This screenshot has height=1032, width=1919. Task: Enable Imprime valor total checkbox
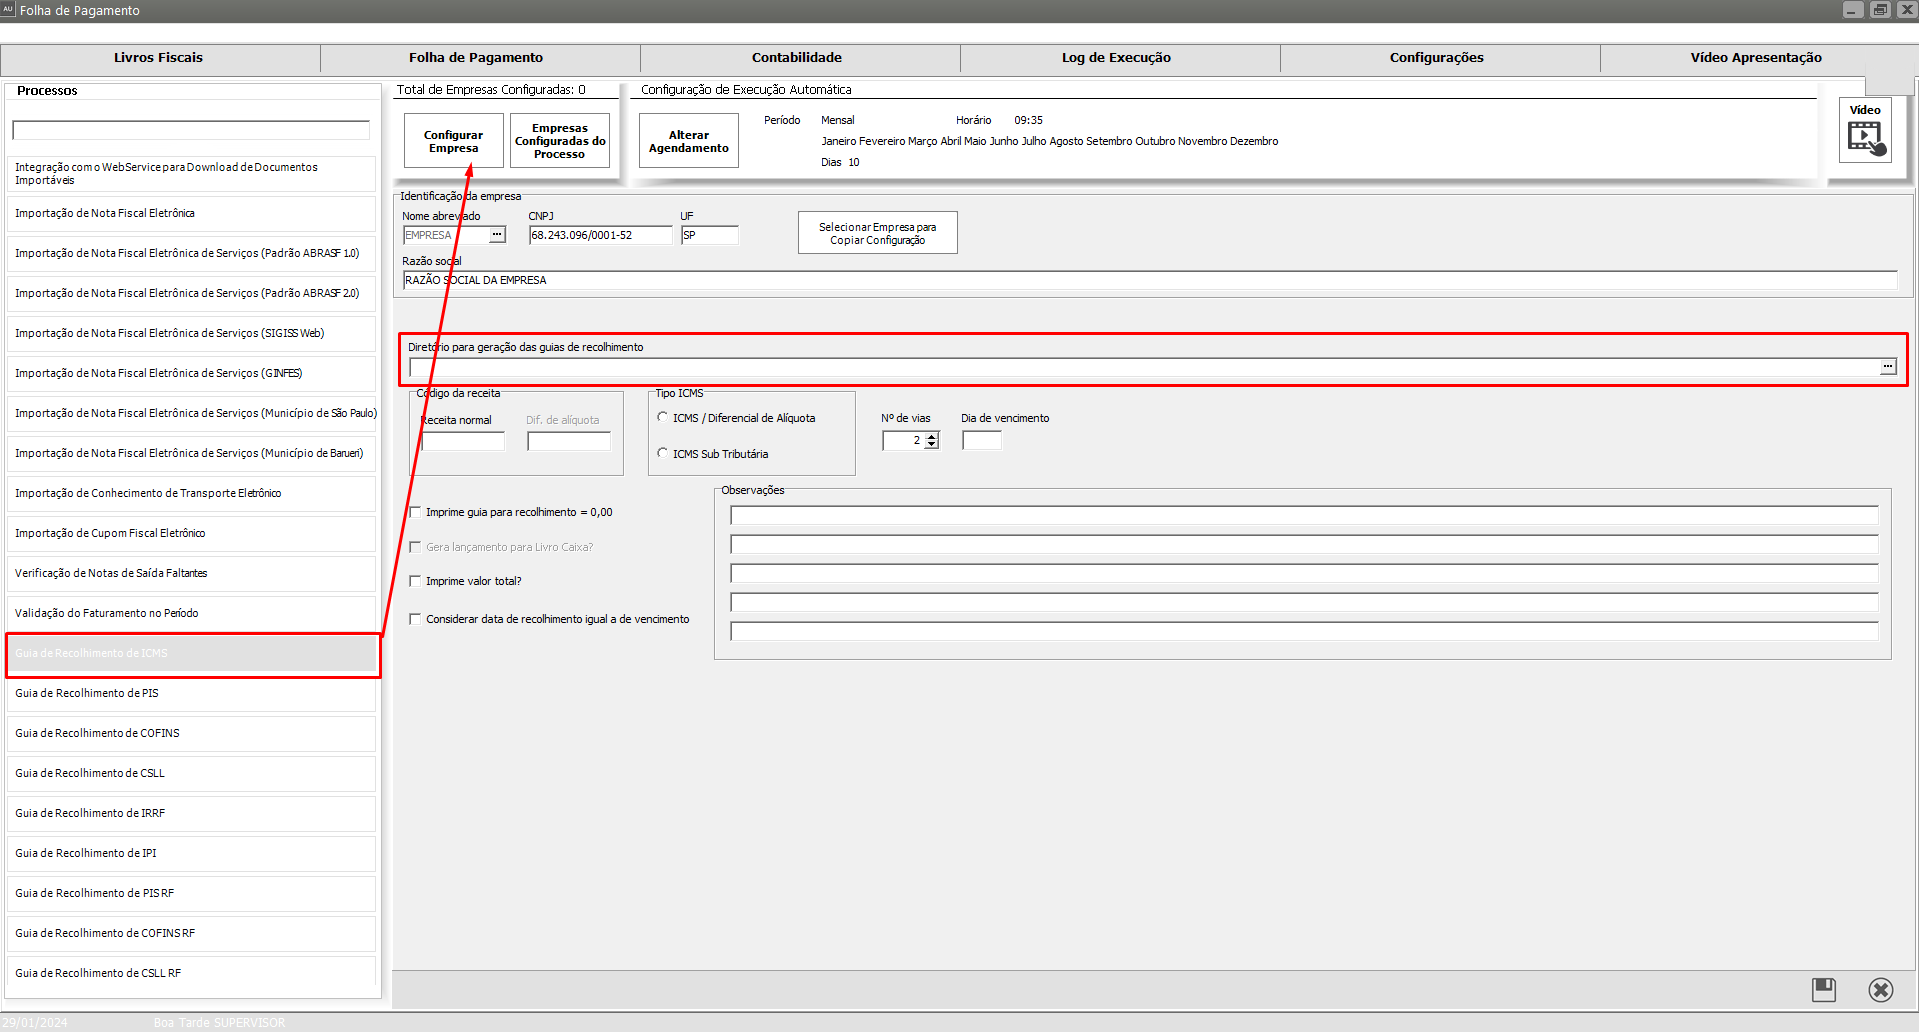point(415,581)
